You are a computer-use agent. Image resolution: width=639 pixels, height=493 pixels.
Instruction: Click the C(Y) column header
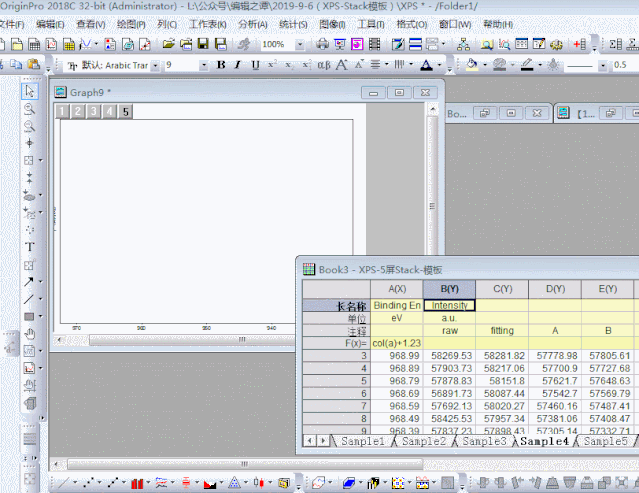coord(503,288)
